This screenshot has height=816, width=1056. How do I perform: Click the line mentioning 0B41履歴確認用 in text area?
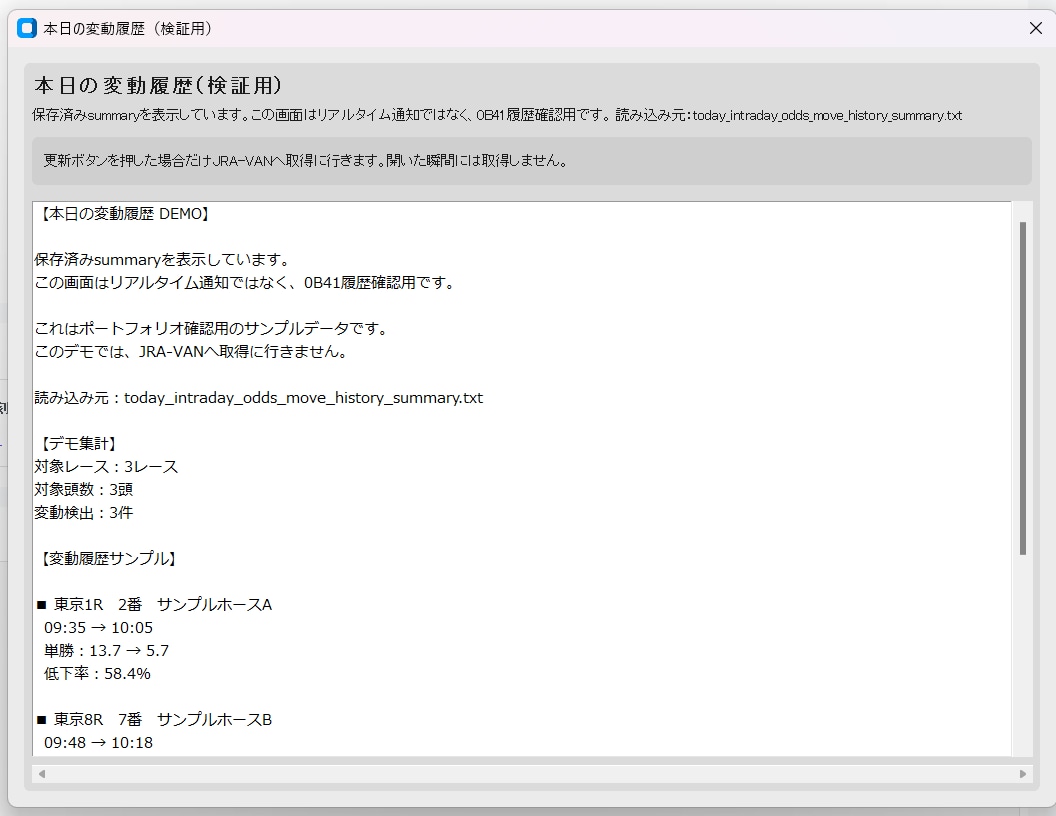[246, 283]
